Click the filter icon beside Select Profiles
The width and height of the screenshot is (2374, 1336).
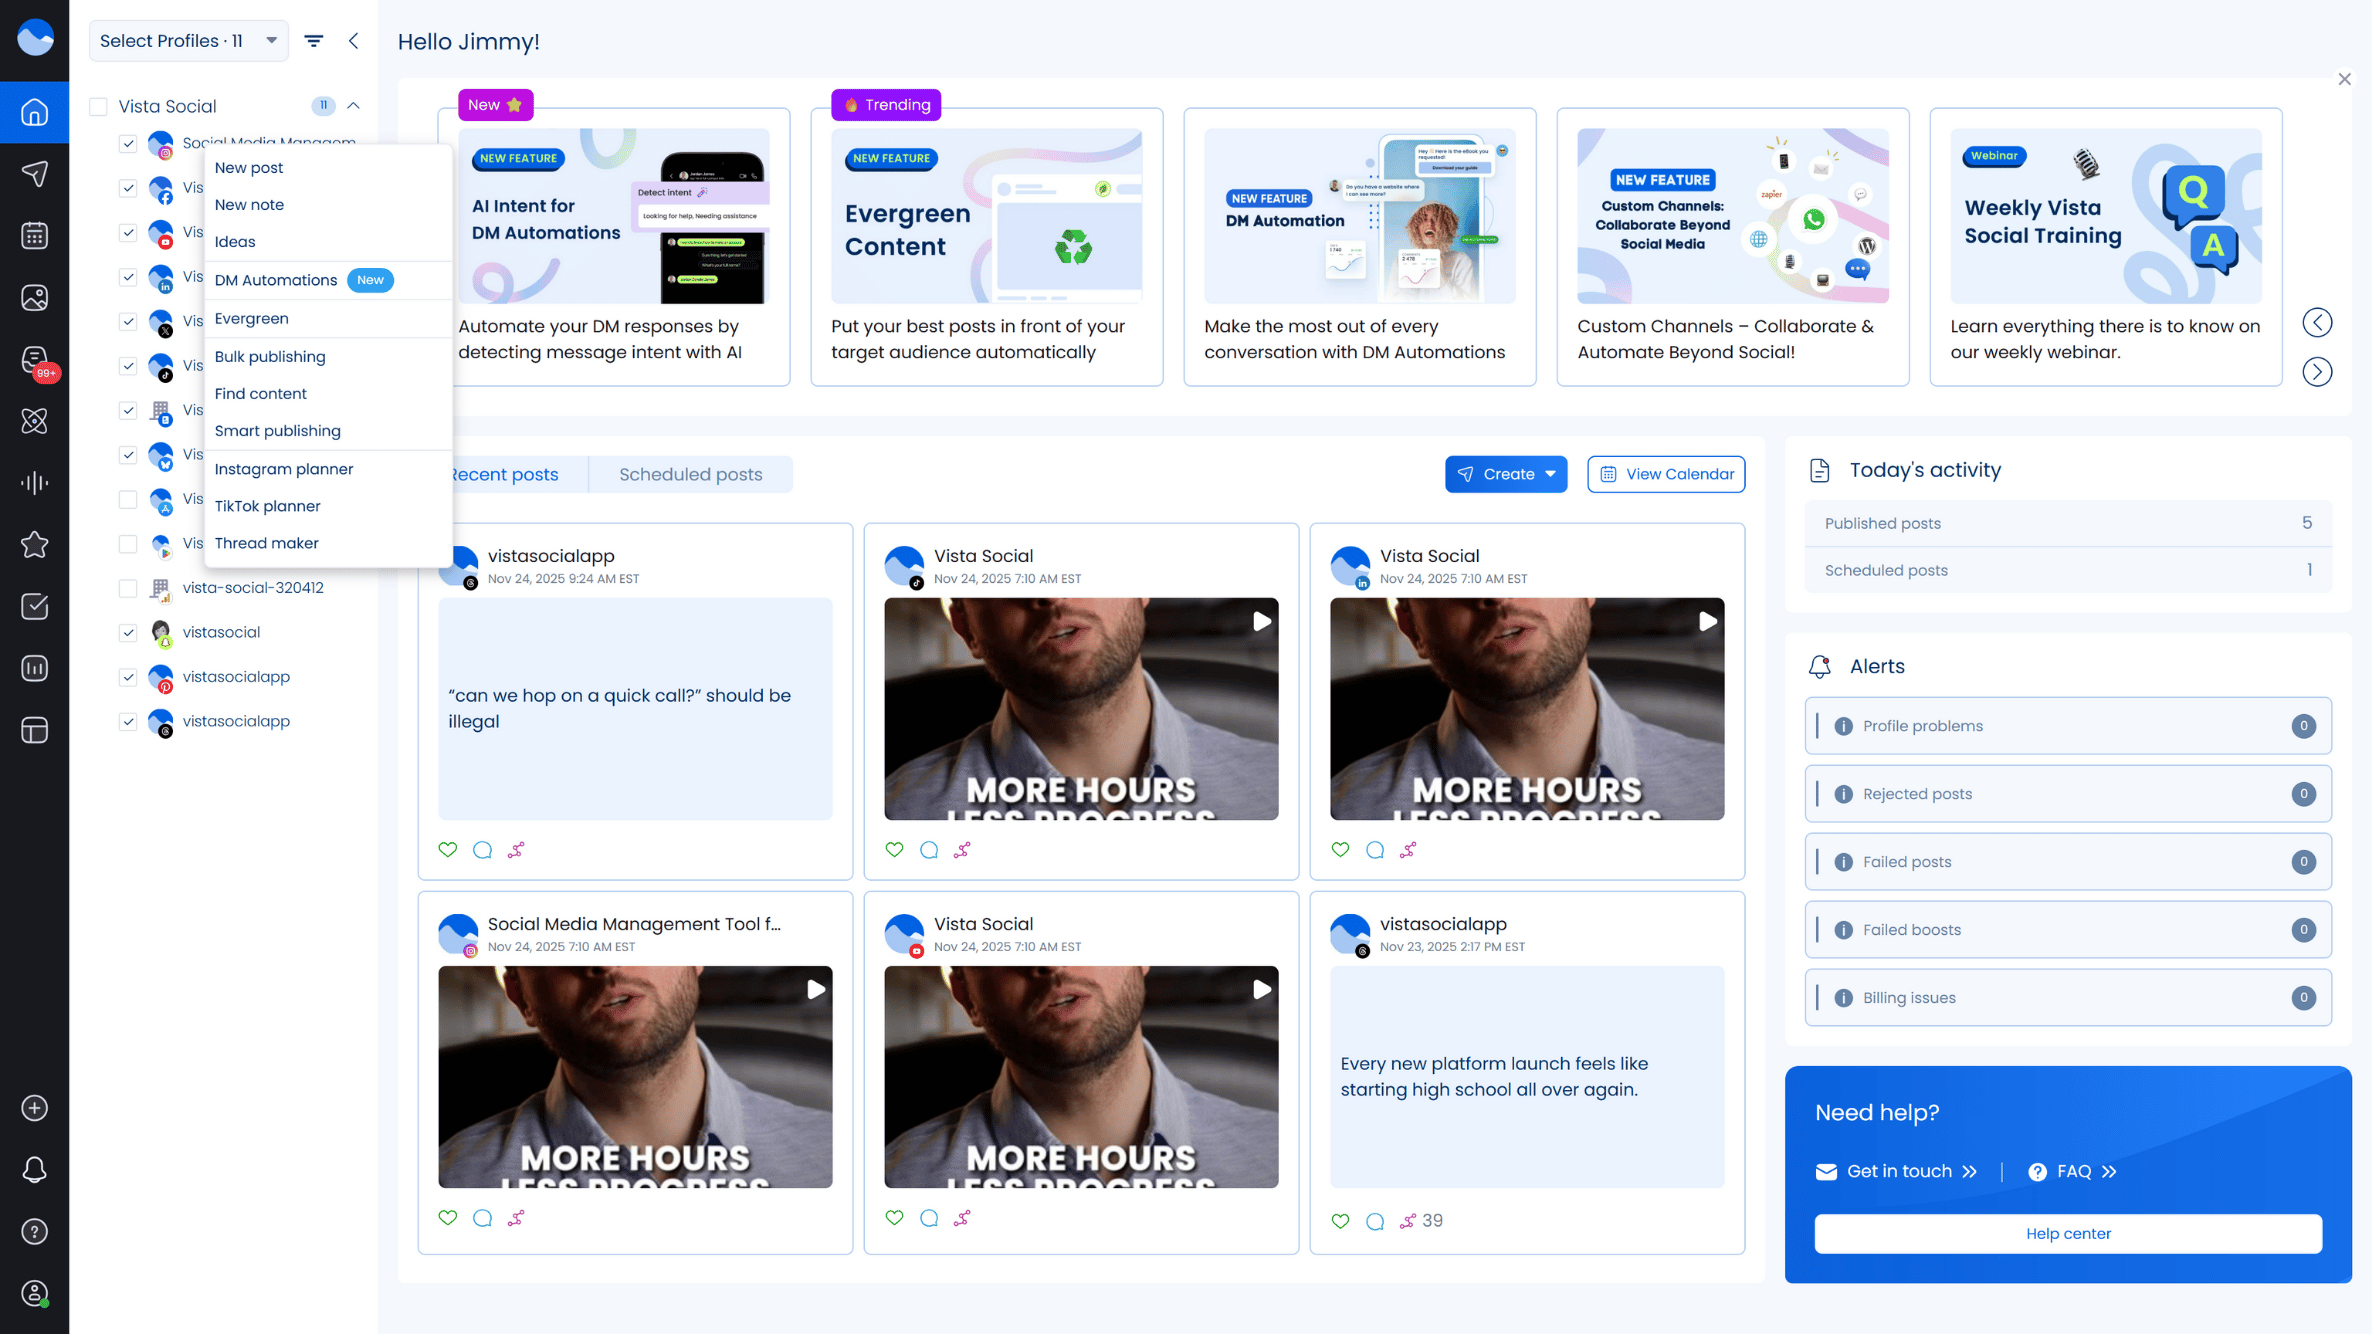[x=314, y=41]
